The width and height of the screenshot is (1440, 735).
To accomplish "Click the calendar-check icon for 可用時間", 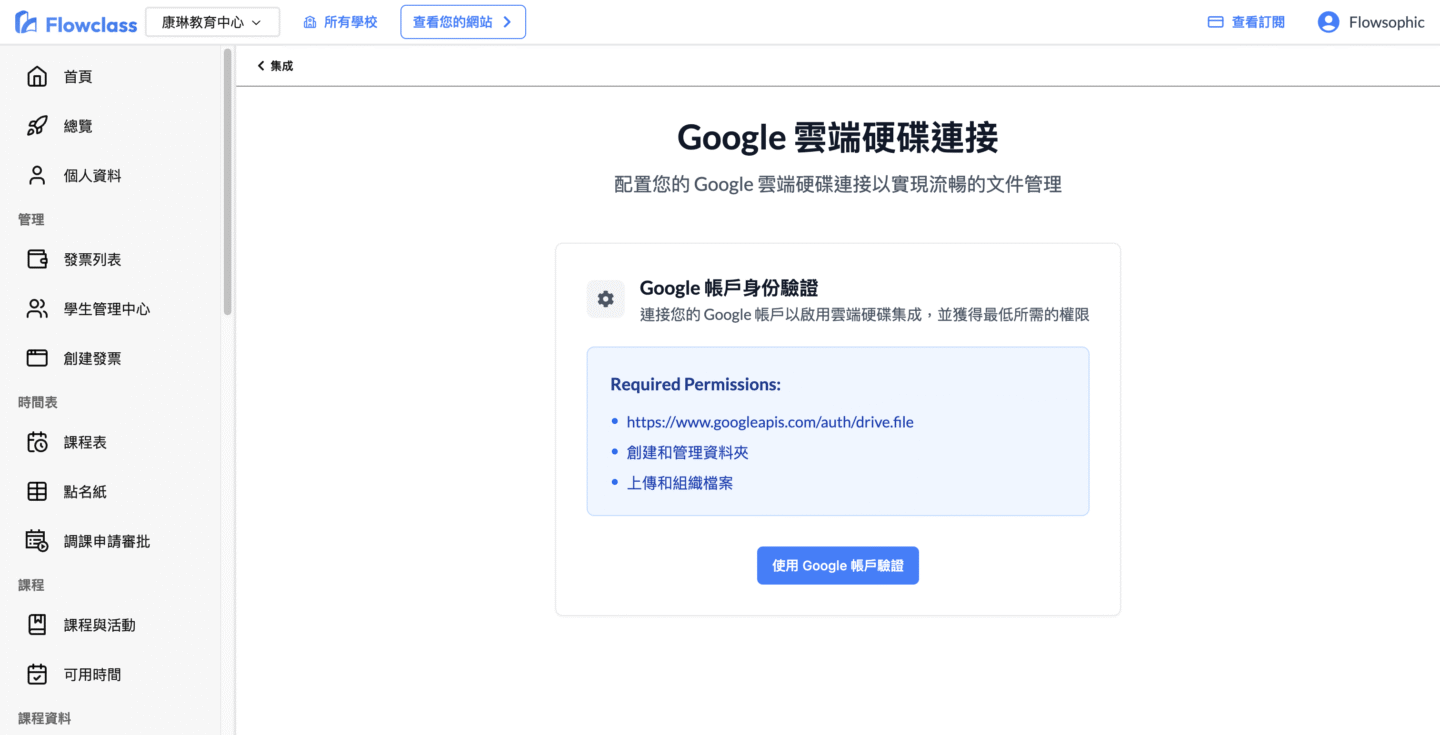I will click(37, 675).
